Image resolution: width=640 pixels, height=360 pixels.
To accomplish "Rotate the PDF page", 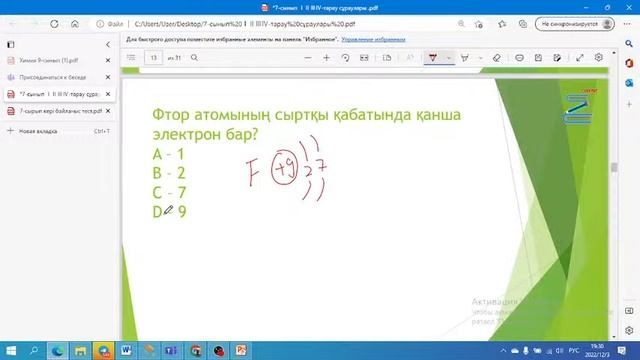I will point(345,58).
